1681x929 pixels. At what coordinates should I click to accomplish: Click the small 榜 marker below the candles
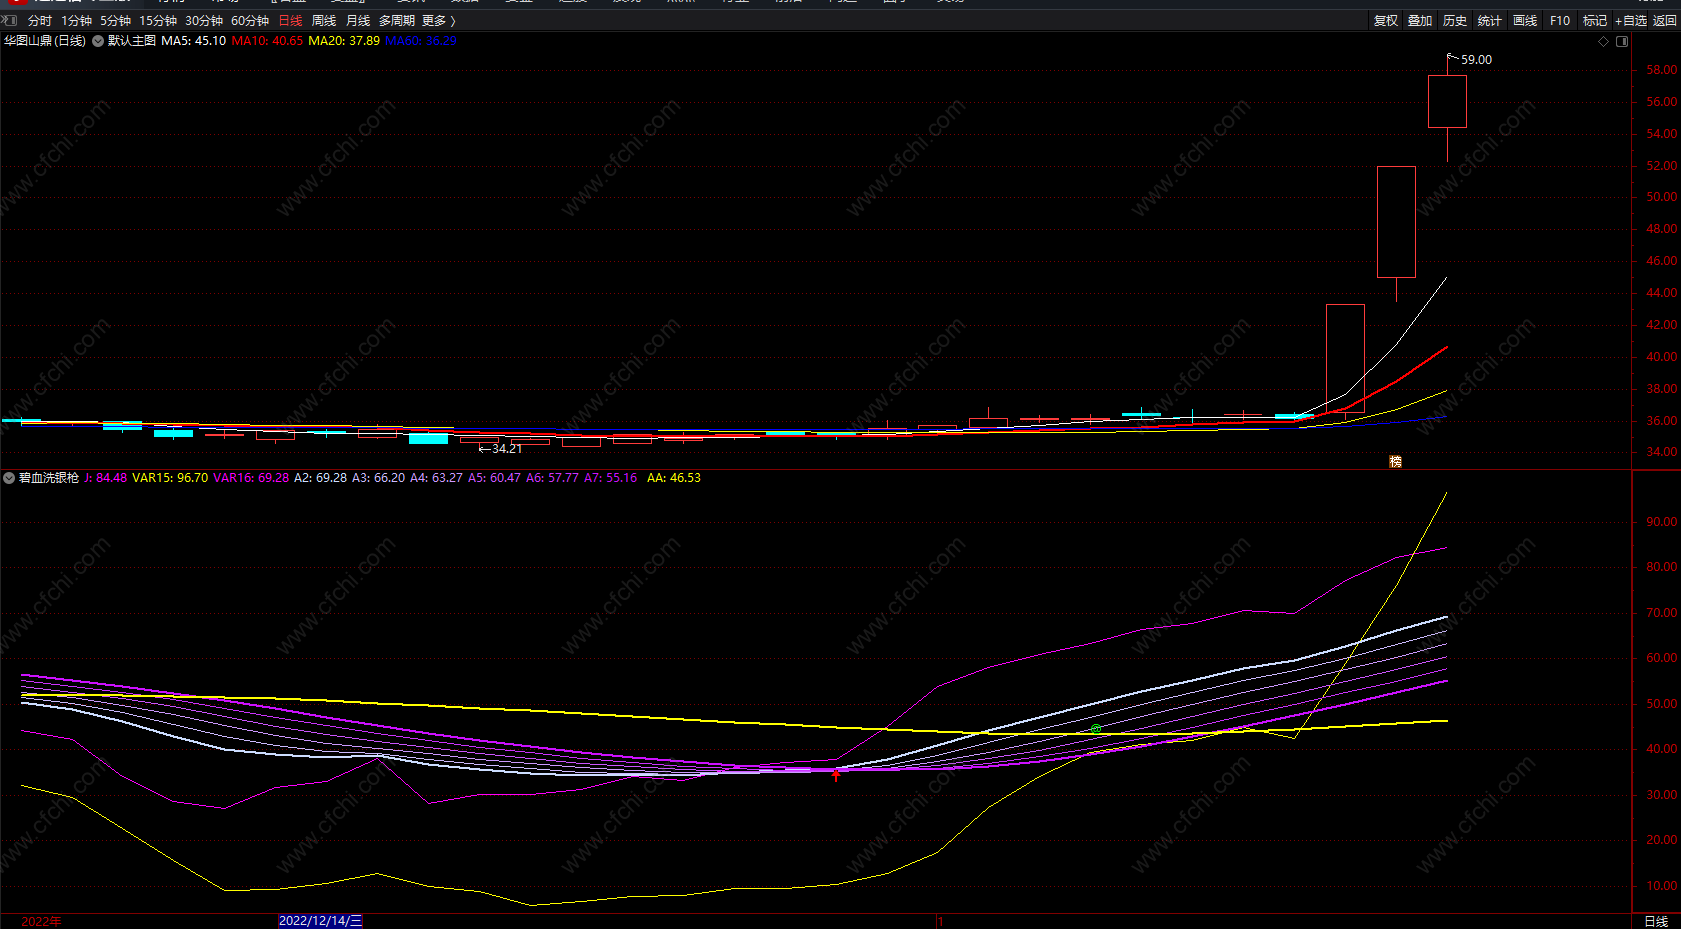tap(1395, 461)
